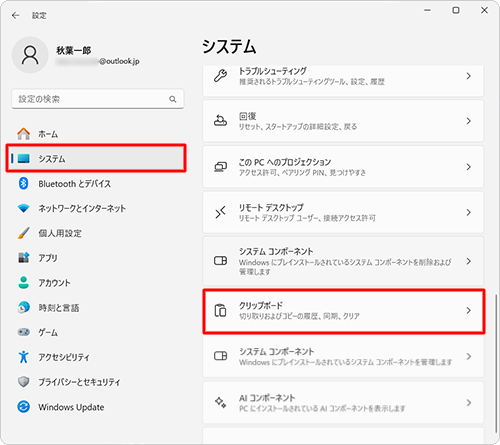Expand the クリップボード row chevron
Viewport: 500px width, 445px height.
click(468, 310)
